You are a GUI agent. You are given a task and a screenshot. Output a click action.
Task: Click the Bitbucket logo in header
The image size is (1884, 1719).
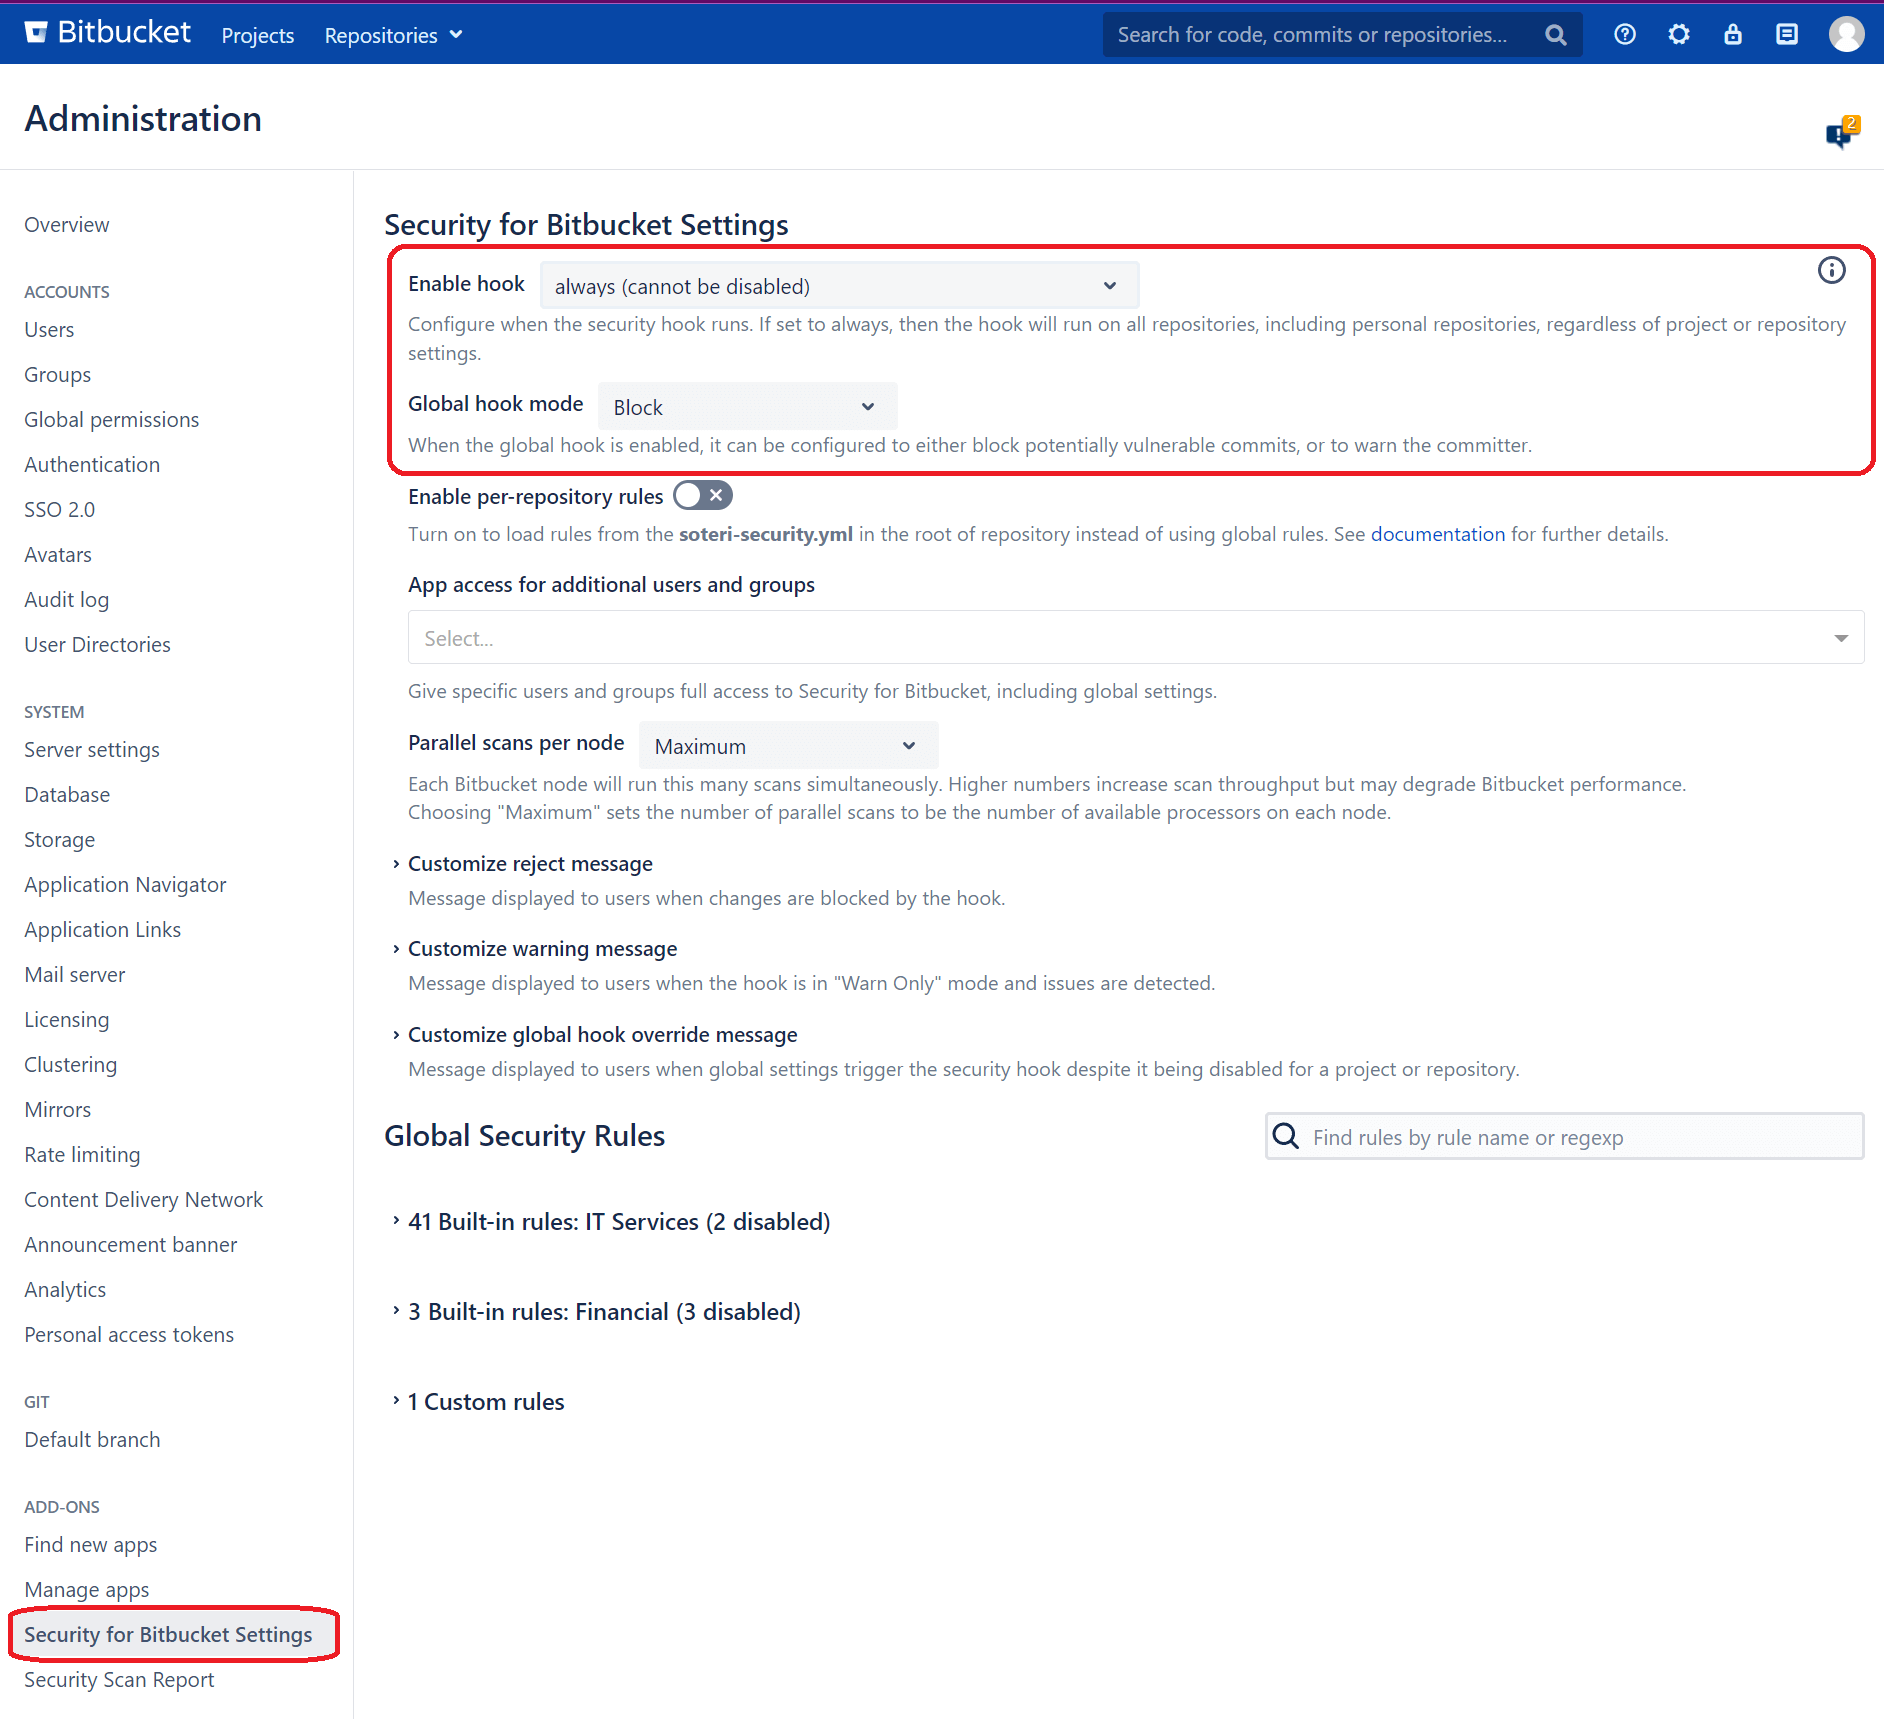click(x=107, y=33)
